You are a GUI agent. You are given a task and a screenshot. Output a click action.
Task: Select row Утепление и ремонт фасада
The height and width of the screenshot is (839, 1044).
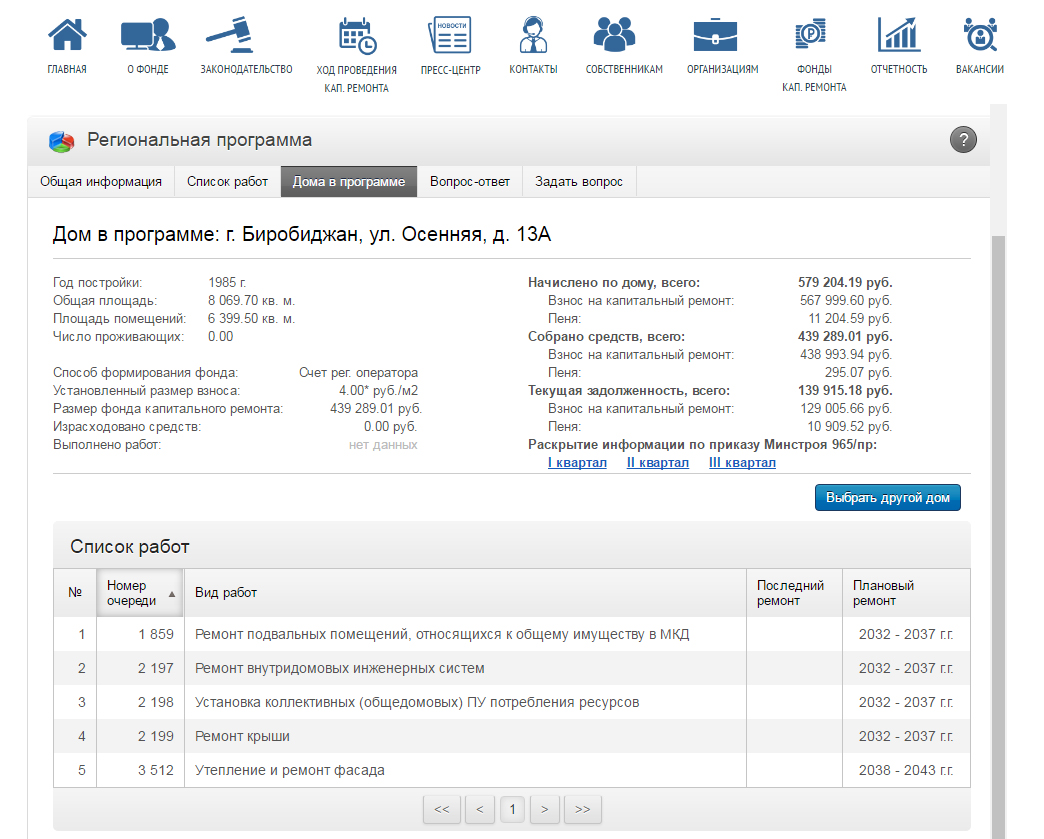511,770
